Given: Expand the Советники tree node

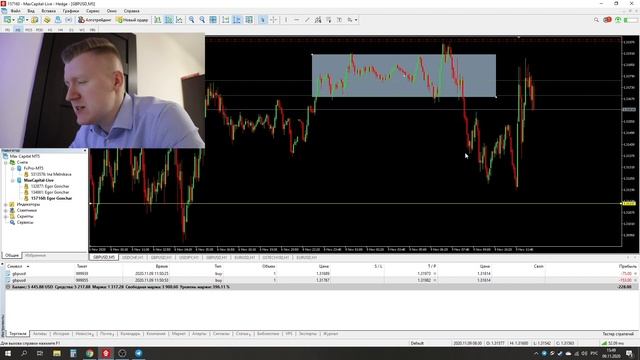Looking at the screenshot, I should [x=6, y=211].
